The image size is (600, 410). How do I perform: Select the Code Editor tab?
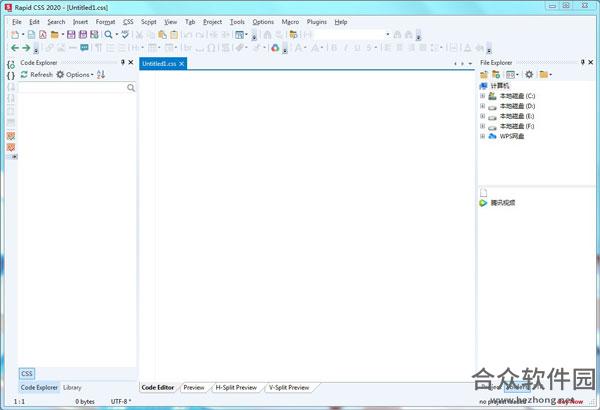(x=158, y=388)
